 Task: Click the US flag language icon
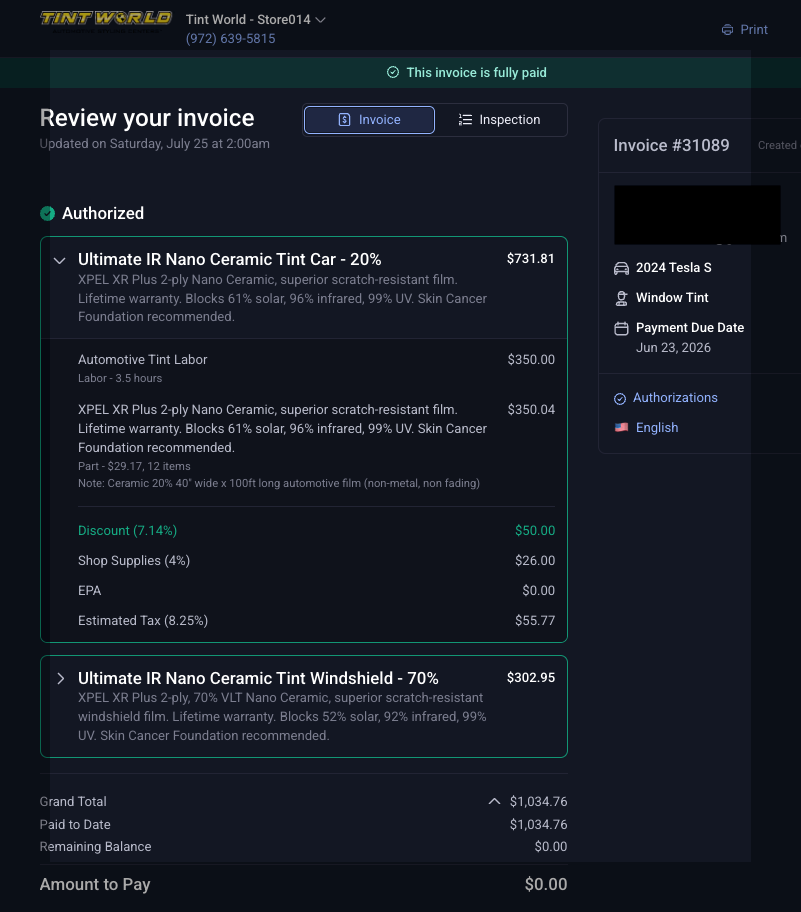[x=621, y=428]
